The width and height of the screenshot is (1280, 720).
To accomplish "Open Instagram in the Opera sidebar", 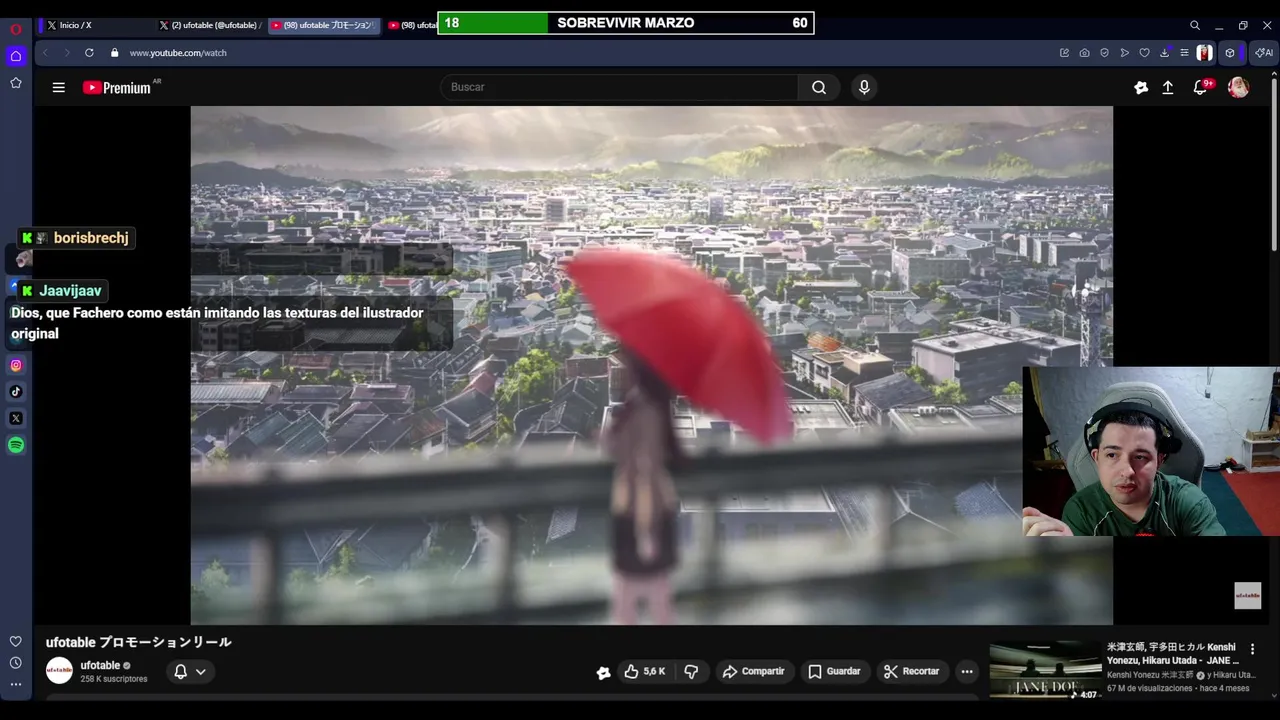I will click(15, 365).
